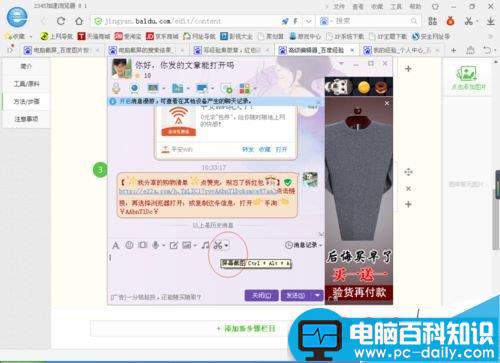Start voice call with microphone icon

[x=116, y=88]
